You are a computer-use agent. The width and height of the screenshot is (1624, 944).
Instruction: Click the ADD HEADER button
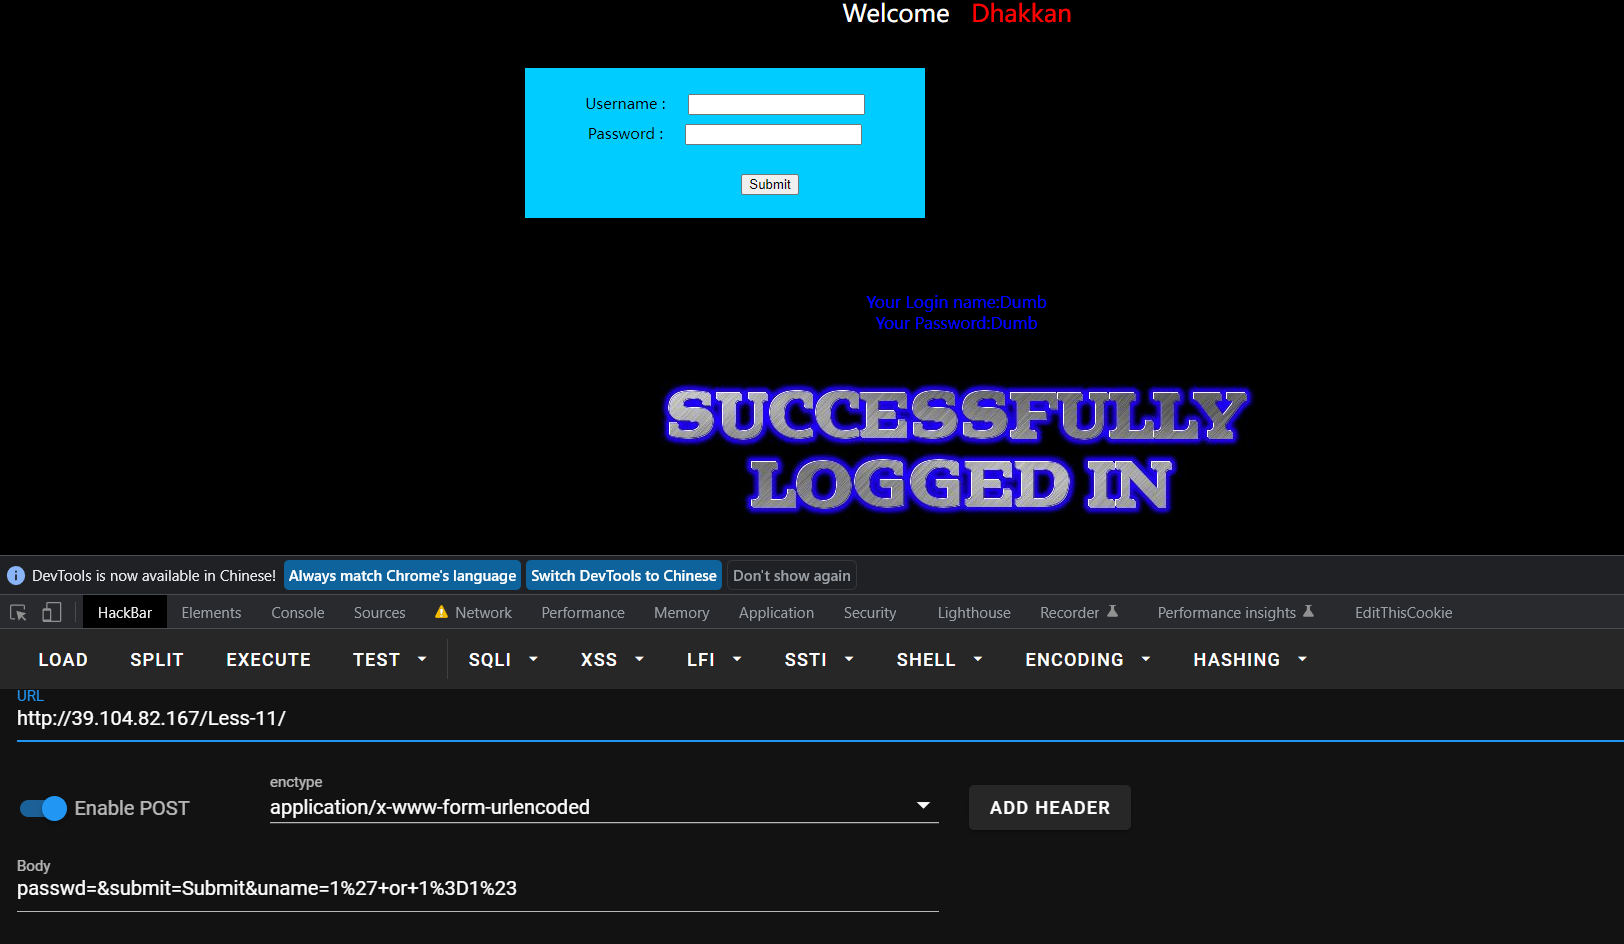[1049, 808]
